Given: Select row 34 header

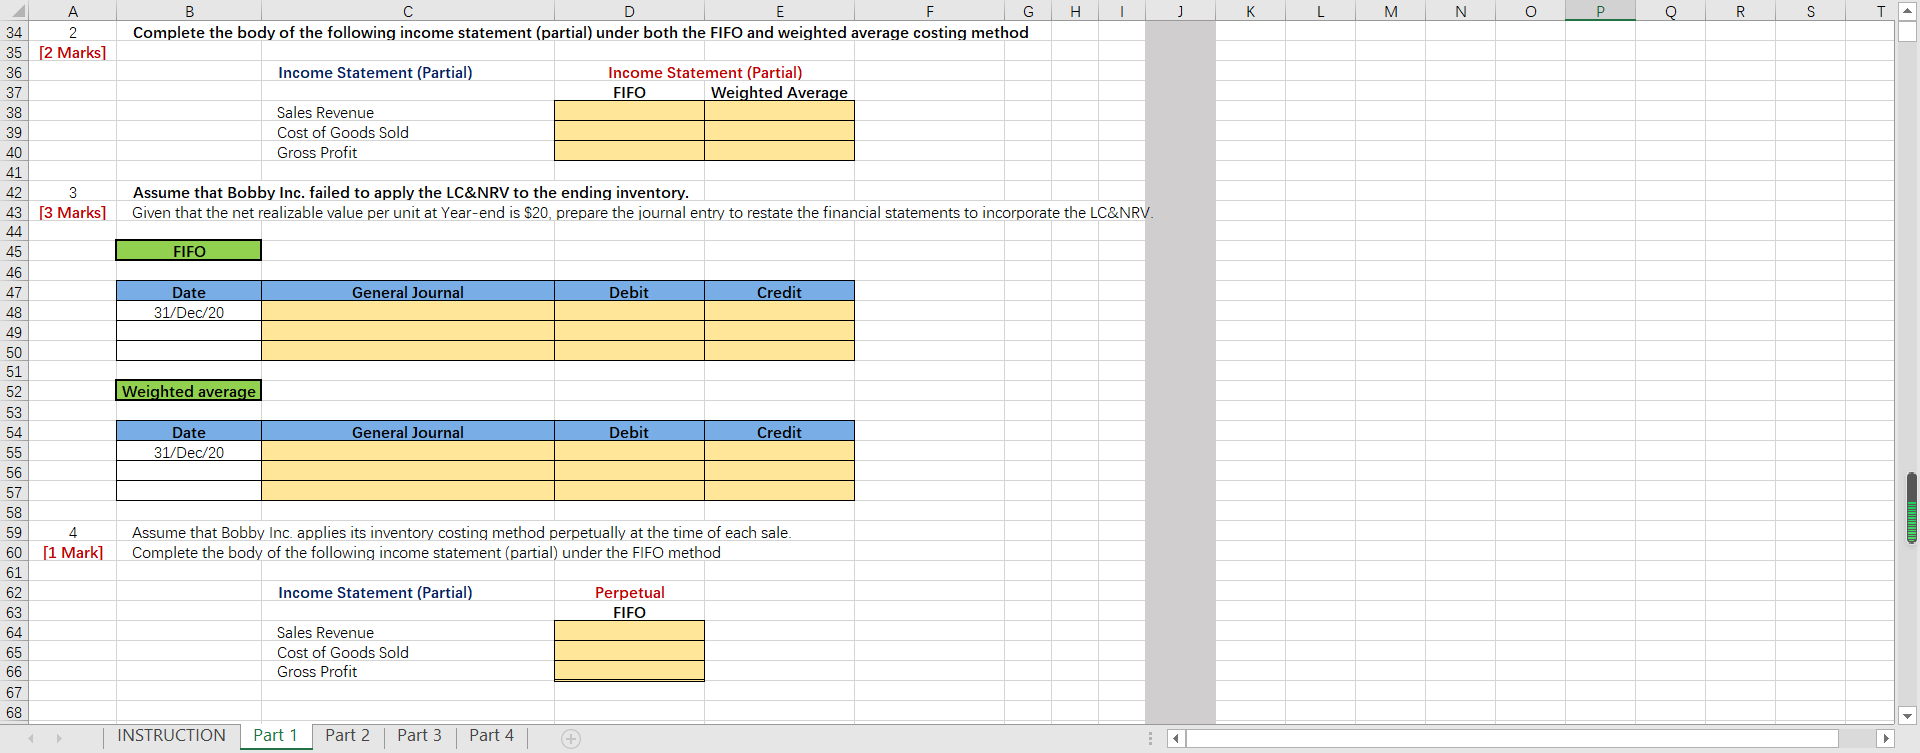Looking at the screenshot, I should [x=14, y=32].
